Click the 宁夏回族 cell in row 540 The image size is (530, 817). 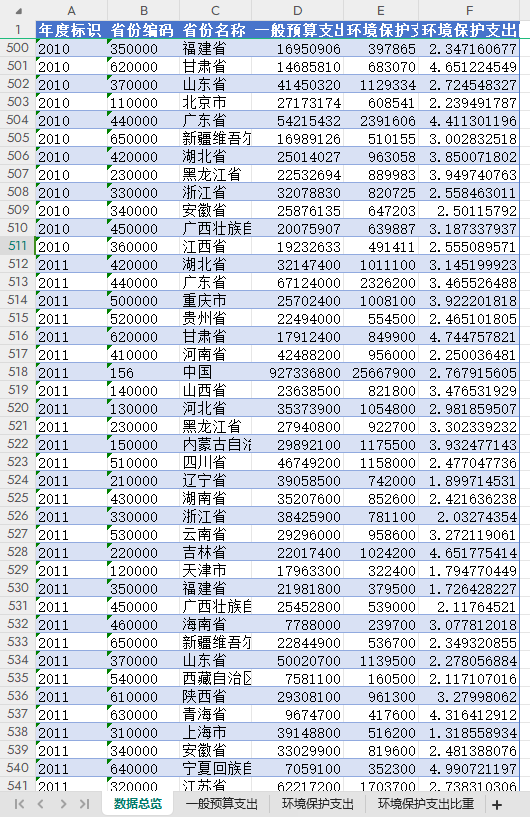point(215,769)
